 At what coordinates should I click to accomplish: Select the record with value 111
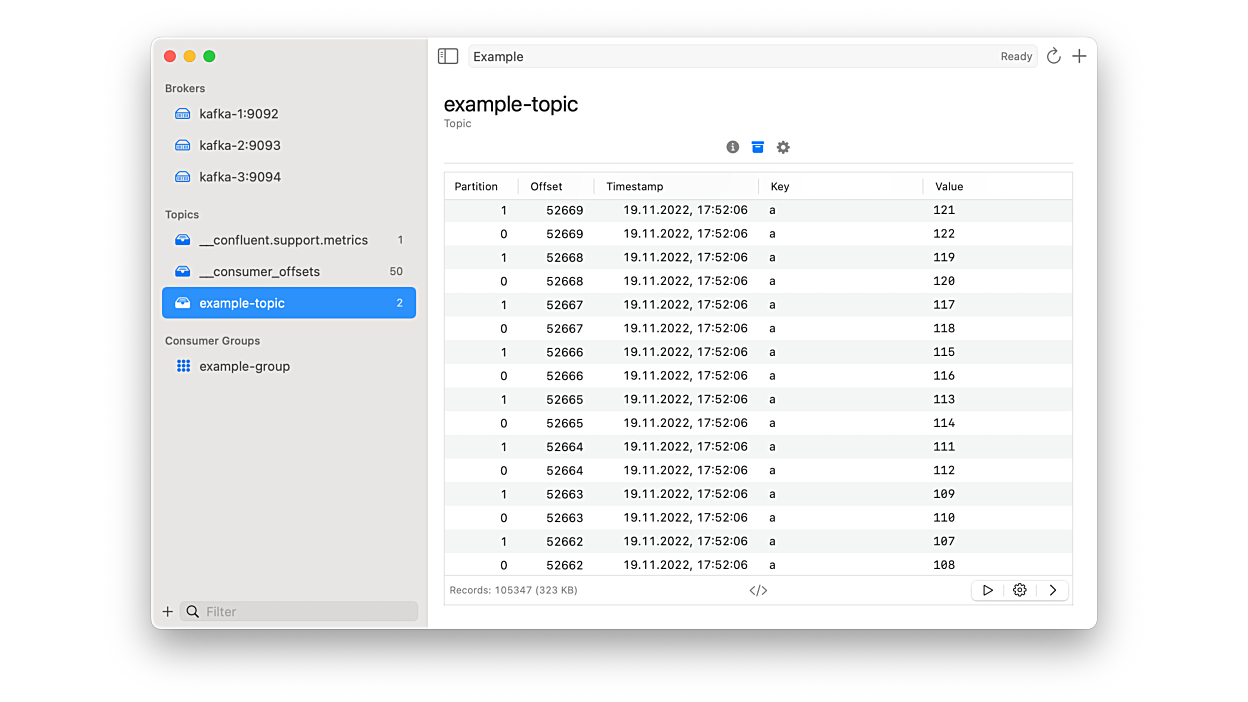pyautogui.click(x=758, y=447)
